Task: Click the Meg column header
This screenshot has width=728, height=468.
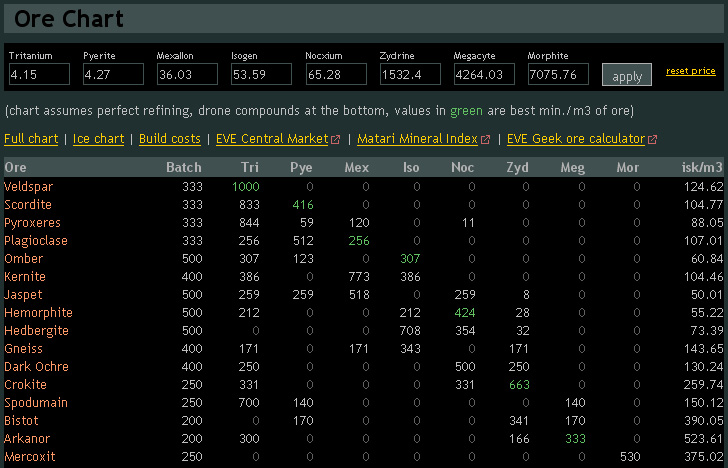Action: [572, 167]
